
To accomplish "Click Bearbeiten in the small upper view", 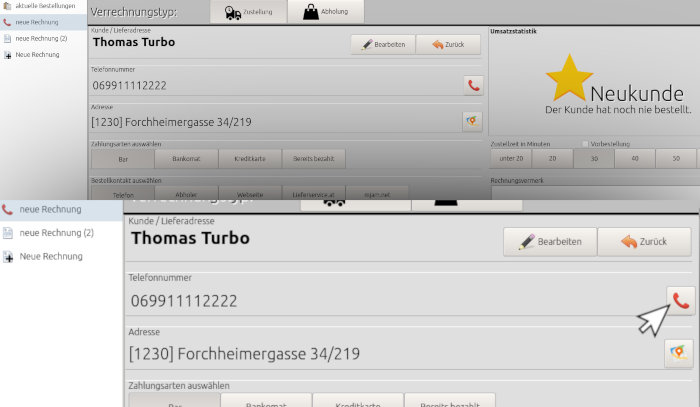I will [x=383, y=45].
